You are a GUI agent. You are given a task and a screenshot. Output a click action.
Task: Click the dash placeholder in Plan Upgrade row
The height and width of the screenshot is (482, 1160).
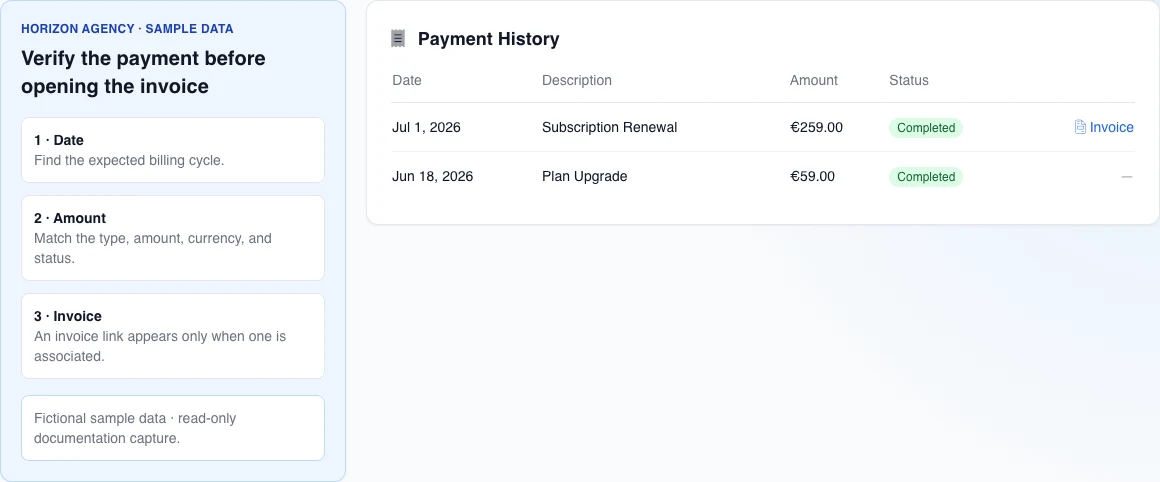pos(1127,177)
